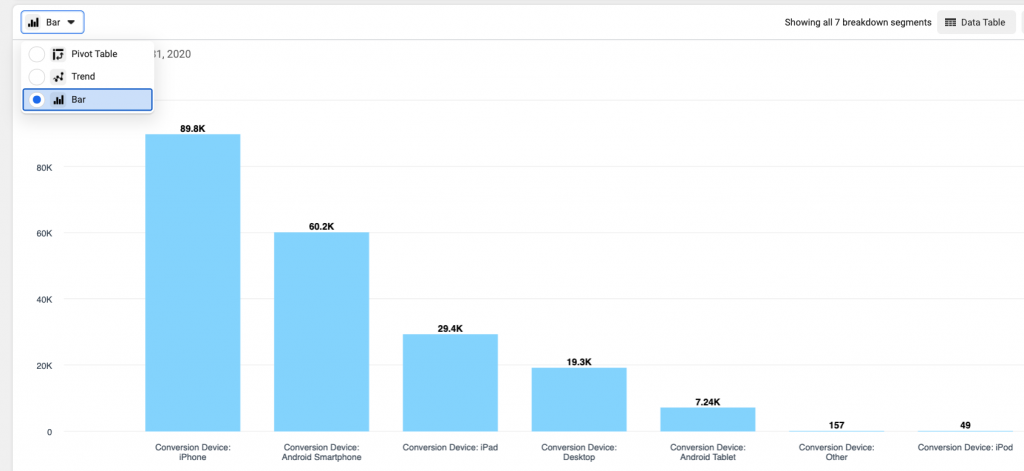Click the Trend line icon
This screenshot has width=1024, height=471.
click(58, 76)
